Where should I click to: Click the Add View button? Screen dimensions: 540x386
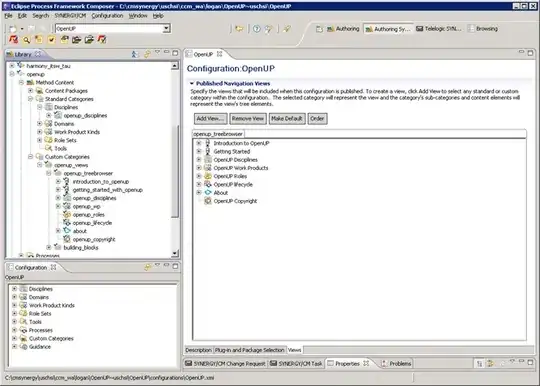click(x=210, y=118)
